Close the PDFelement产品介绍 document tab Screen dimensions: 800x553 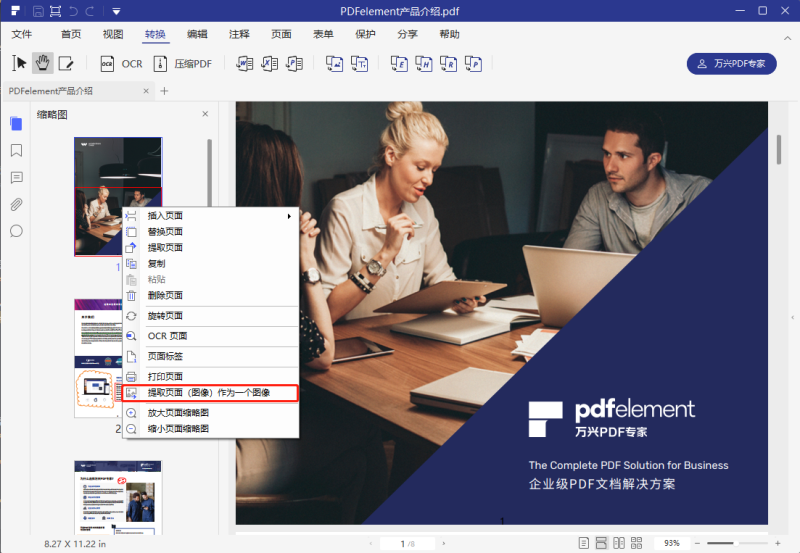coord(146,91)
